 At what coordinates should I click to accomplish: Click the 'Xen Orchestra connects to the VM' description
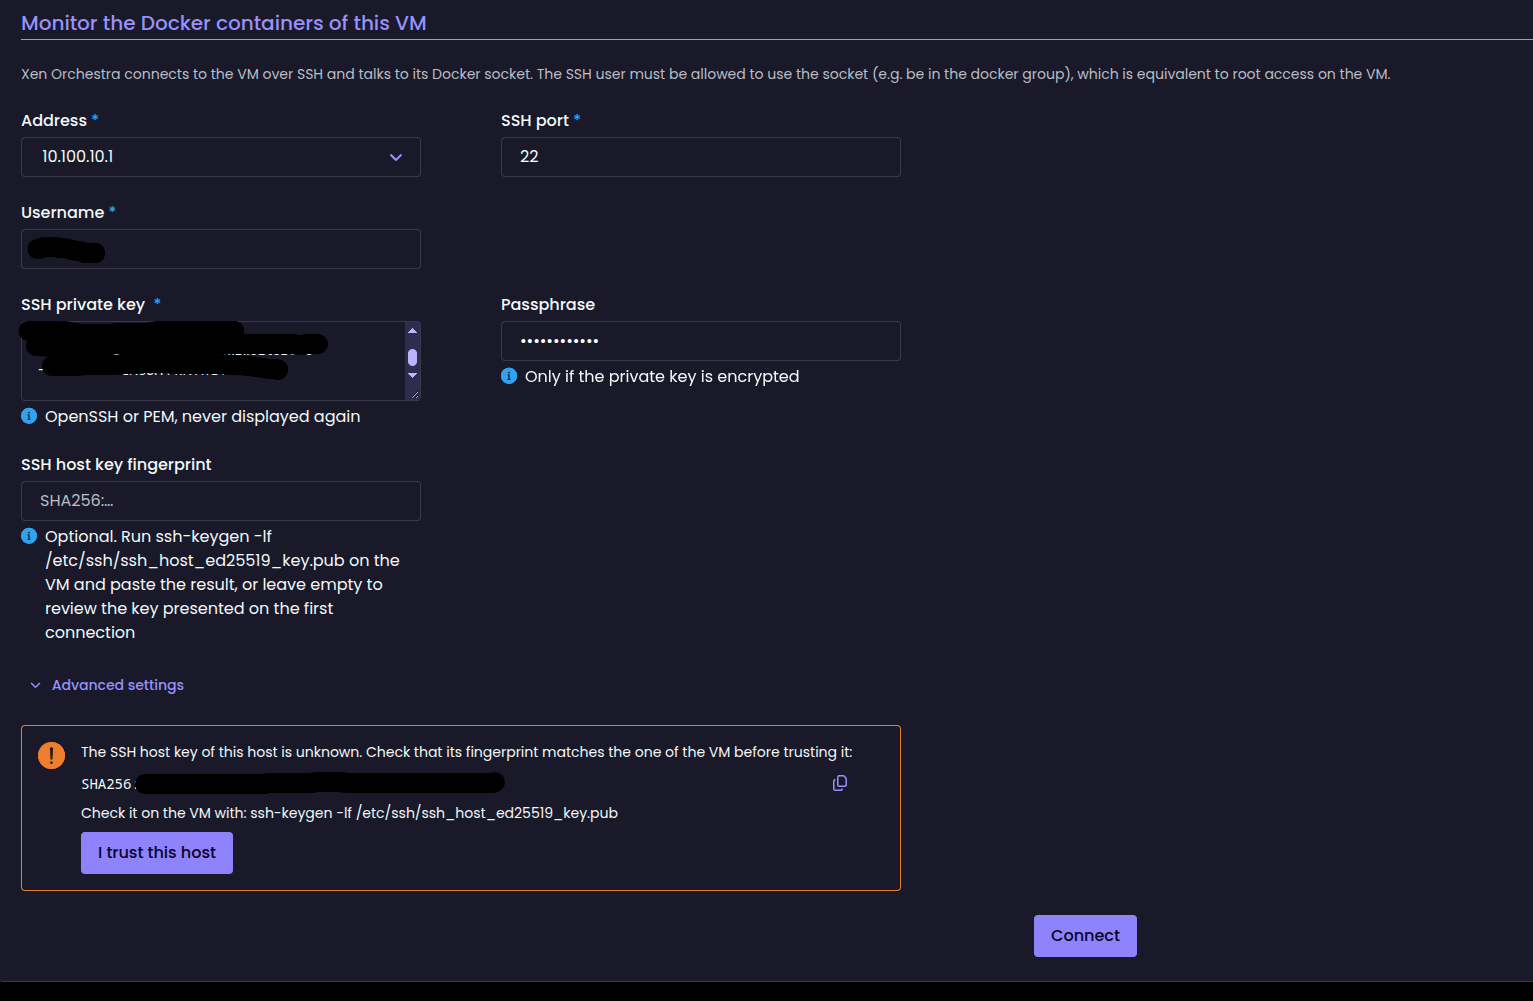(706, 74)
